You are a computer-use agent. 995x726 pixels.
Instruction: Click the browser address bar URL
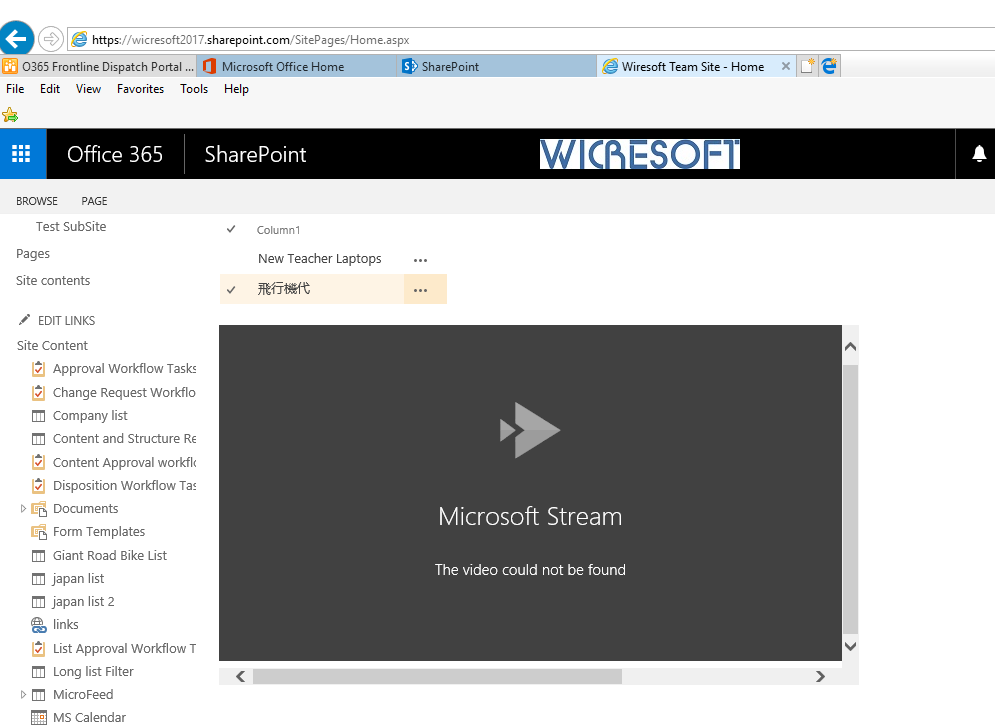pos(251,39)
